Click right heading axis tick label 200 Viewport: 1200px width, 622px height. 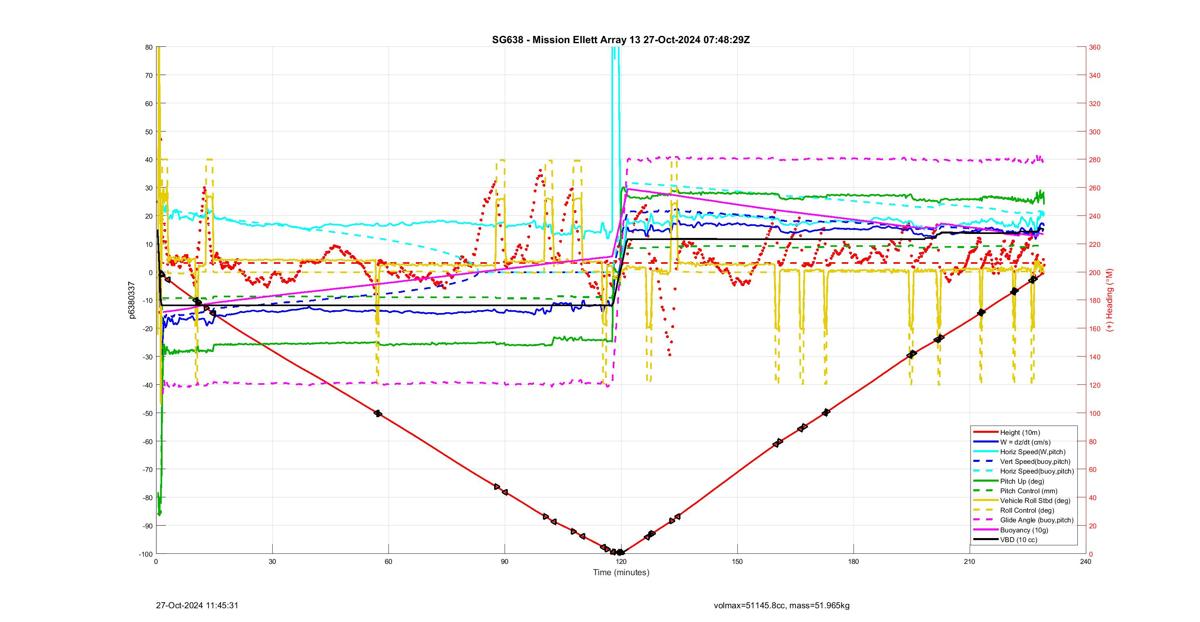pyautogui.click(x=1095, y=273)
